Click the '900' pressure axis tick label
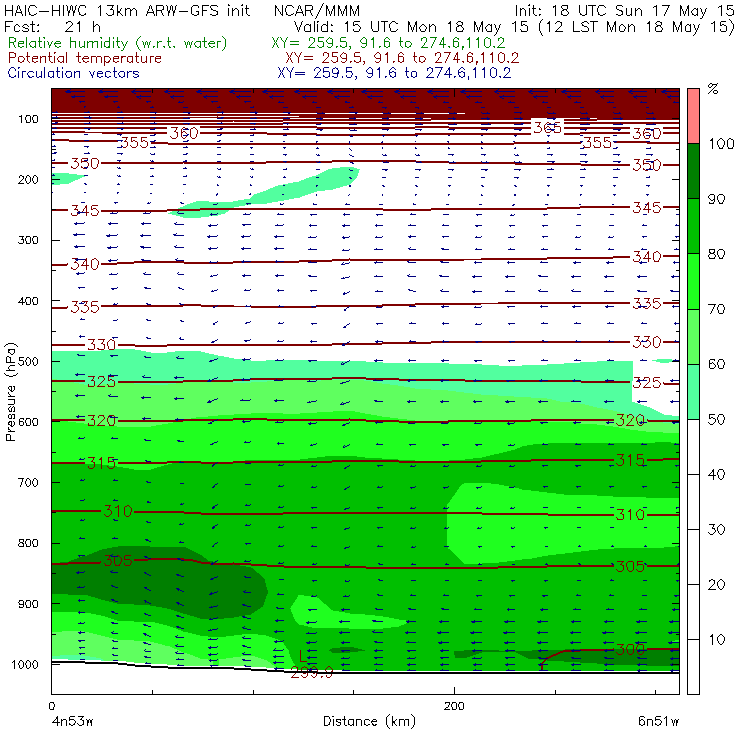 click(x=28, y=604)
